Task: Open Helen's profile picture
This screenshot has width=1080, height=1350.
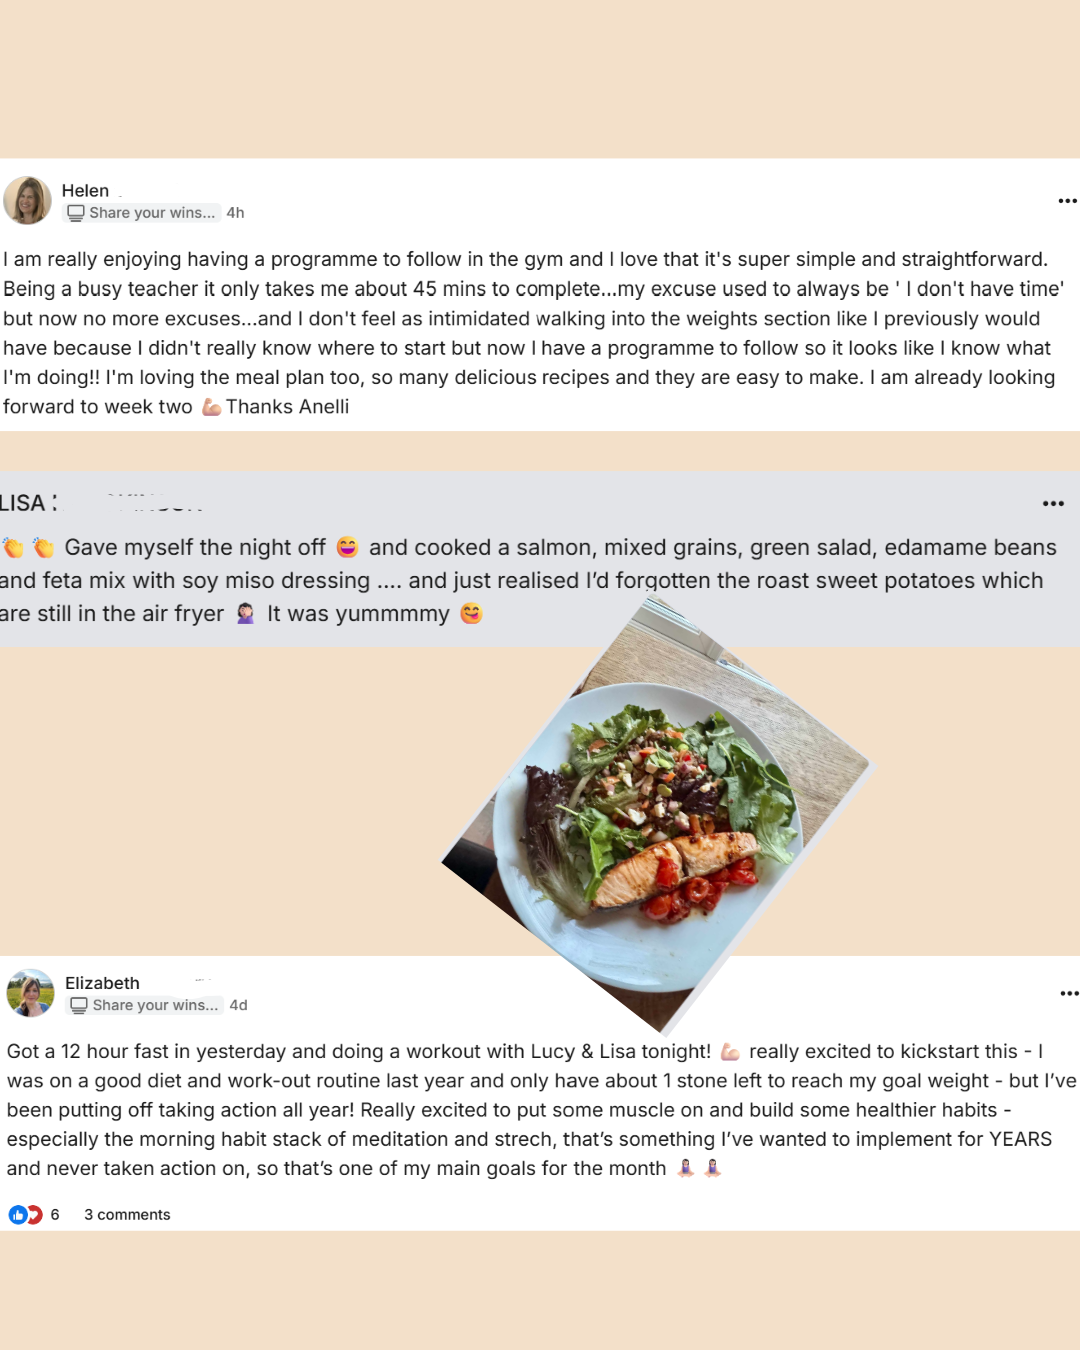Action: [28, 201]
